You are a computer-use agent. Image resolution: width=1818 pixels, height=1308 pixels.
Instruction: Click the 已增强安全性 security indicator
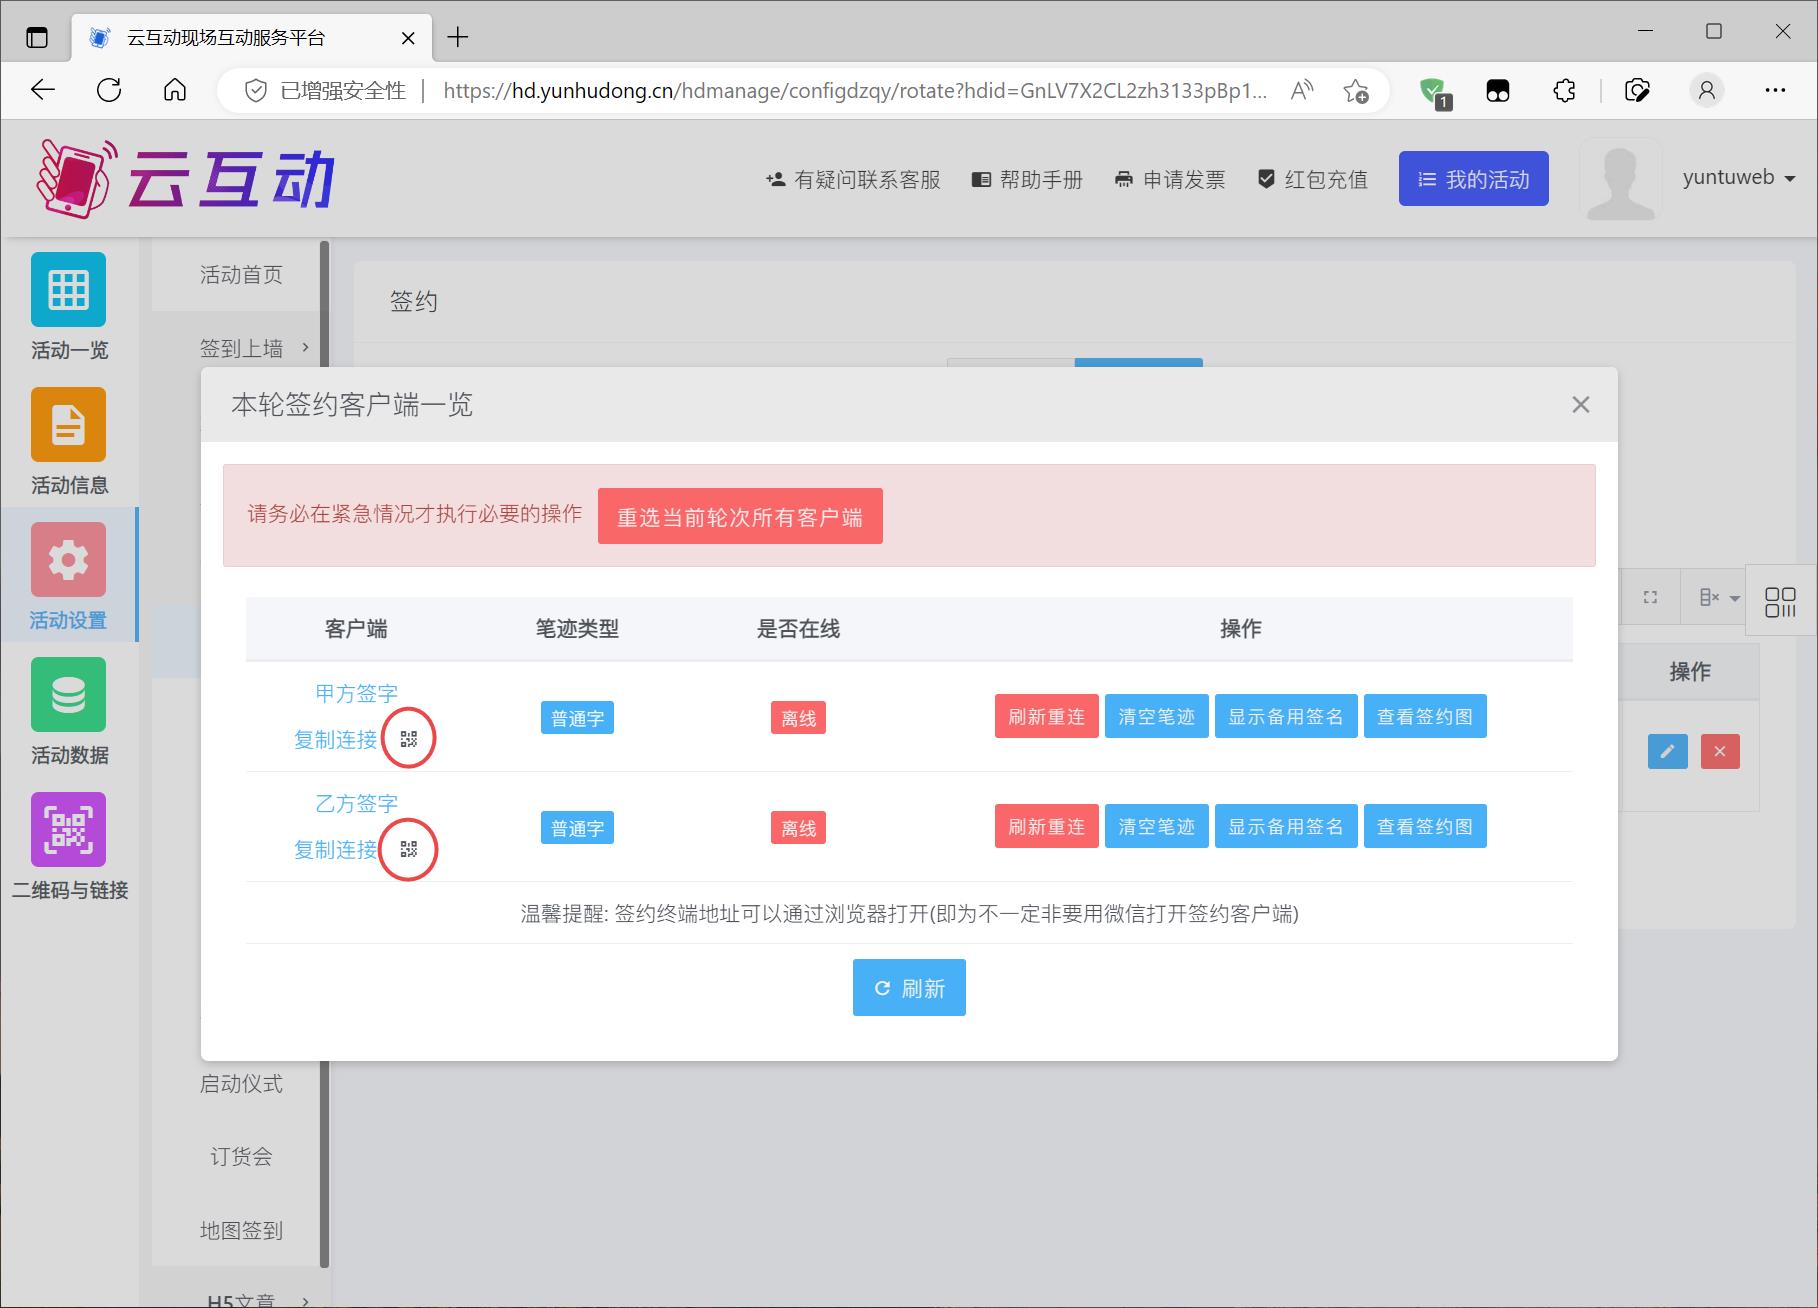point(326,91)
